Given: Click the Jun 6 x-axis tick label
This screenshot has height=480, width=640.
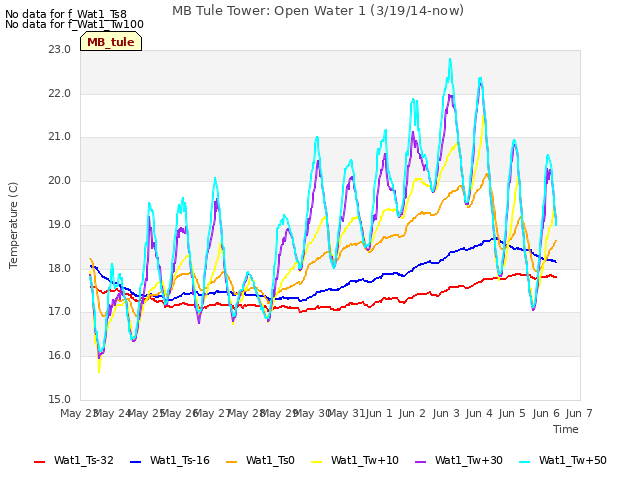Looking at the screenshot, I should click(x=546, y=413).
